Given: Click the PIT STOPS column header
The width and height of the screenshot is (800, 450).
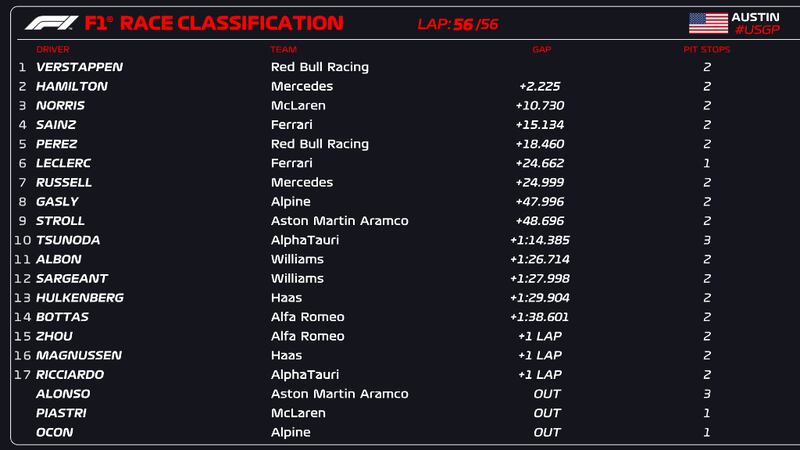Looking at the screenshot, I should tap(706, 49).
